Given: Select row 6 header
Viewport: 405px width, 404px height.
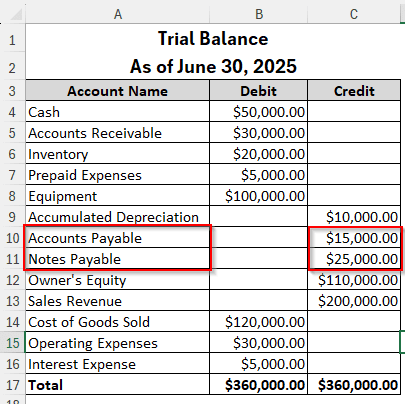Looking at the screenshot, I should pos(13,154).
